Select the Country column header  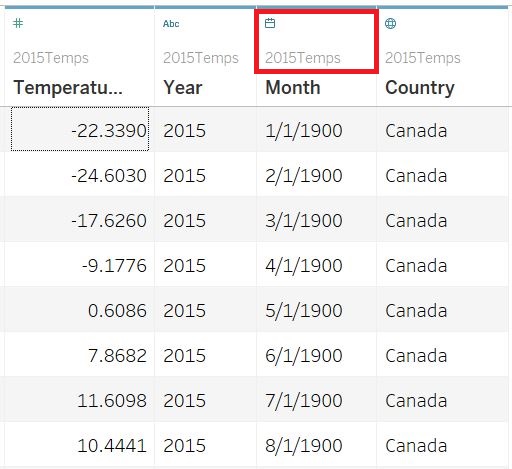(420, 88)
